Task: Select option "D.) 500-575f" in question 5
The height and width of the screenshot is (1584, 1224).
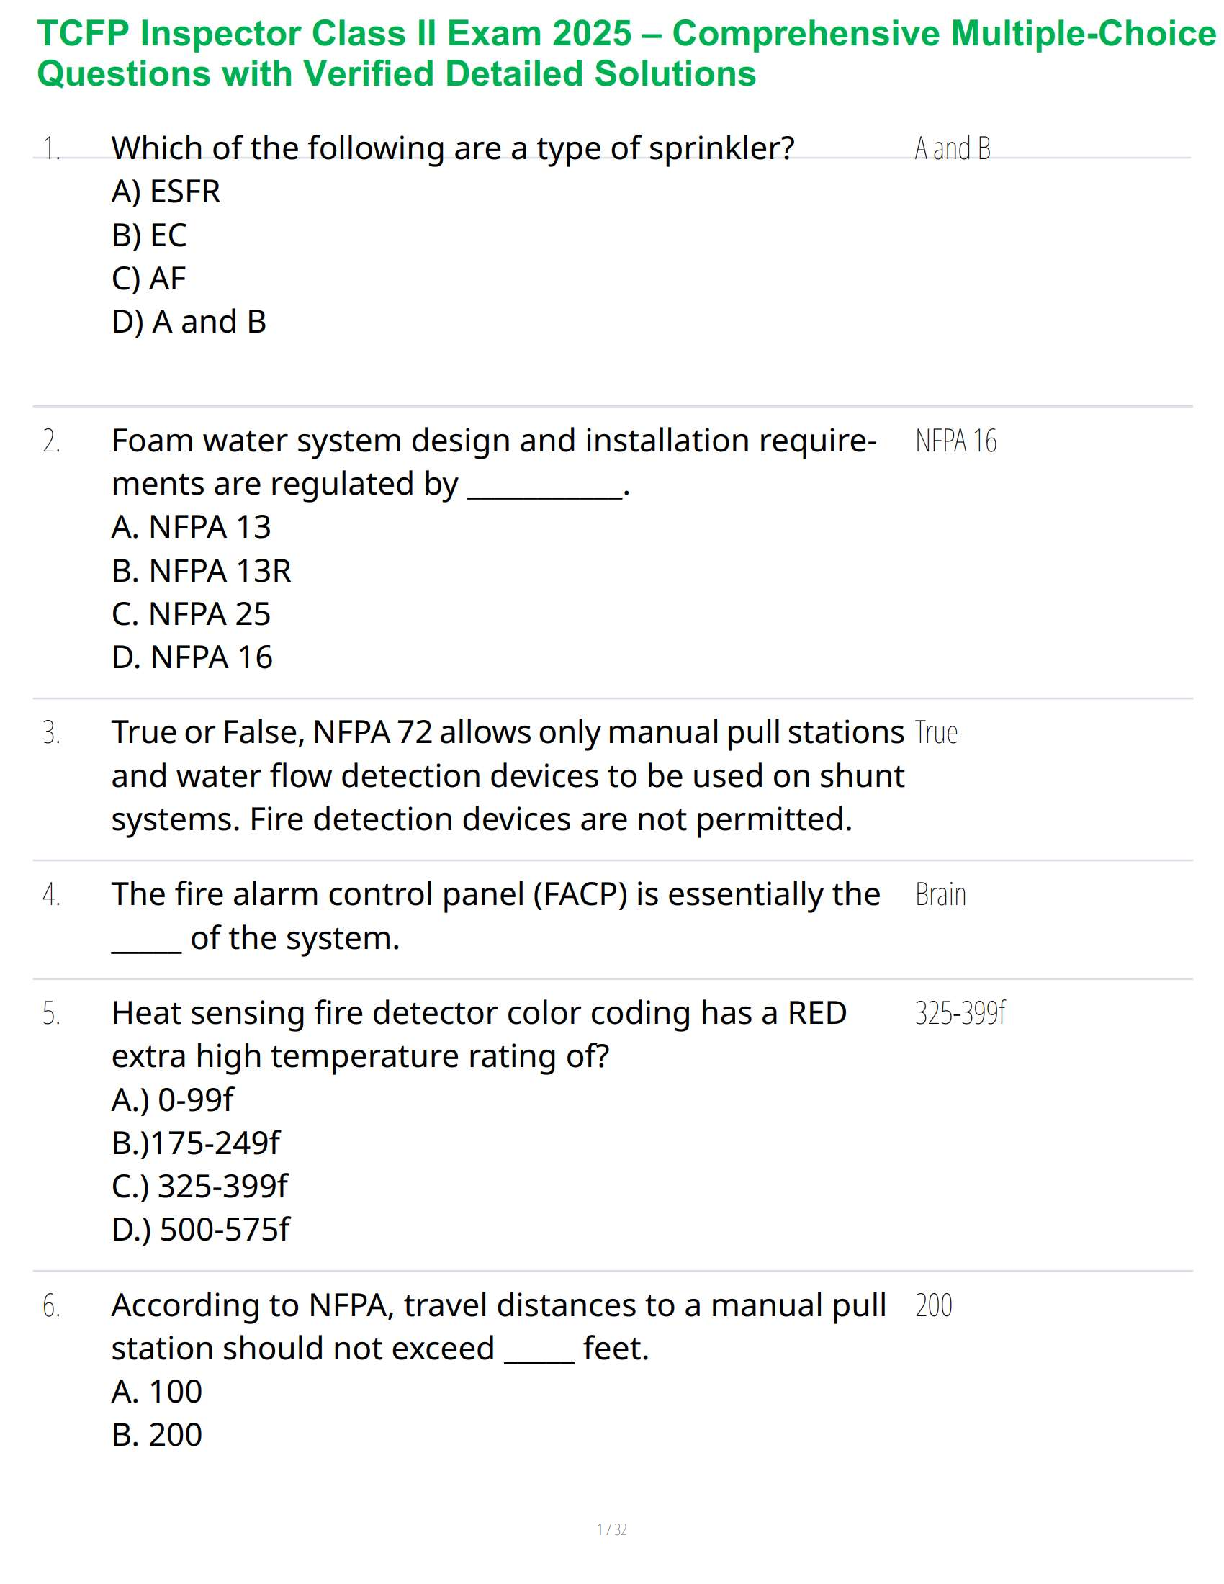Action: 200,1229
